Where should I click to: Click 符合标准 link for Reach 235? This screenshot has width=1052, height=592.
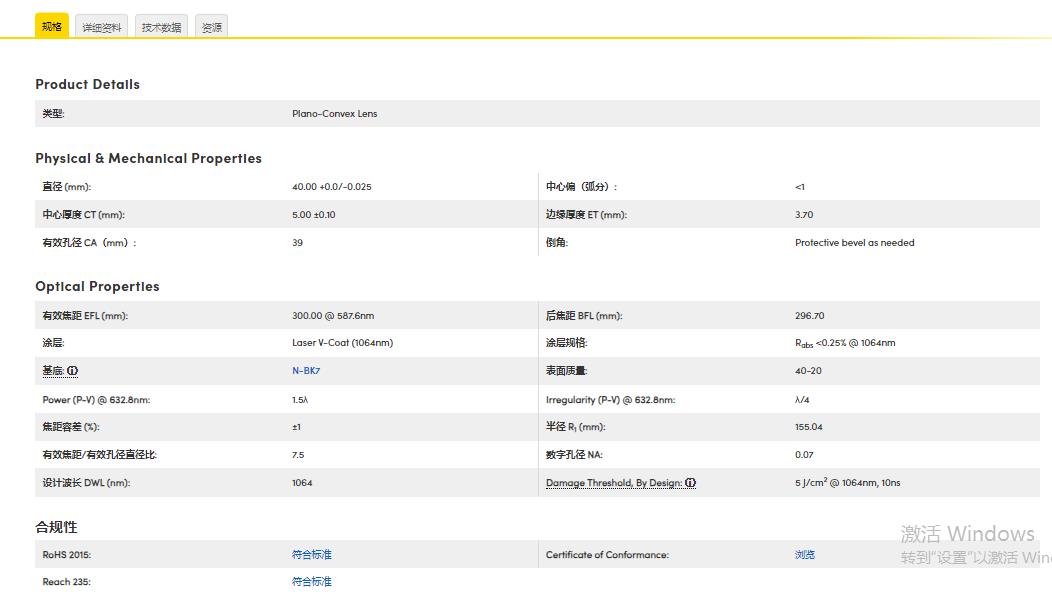pos(312,581)
